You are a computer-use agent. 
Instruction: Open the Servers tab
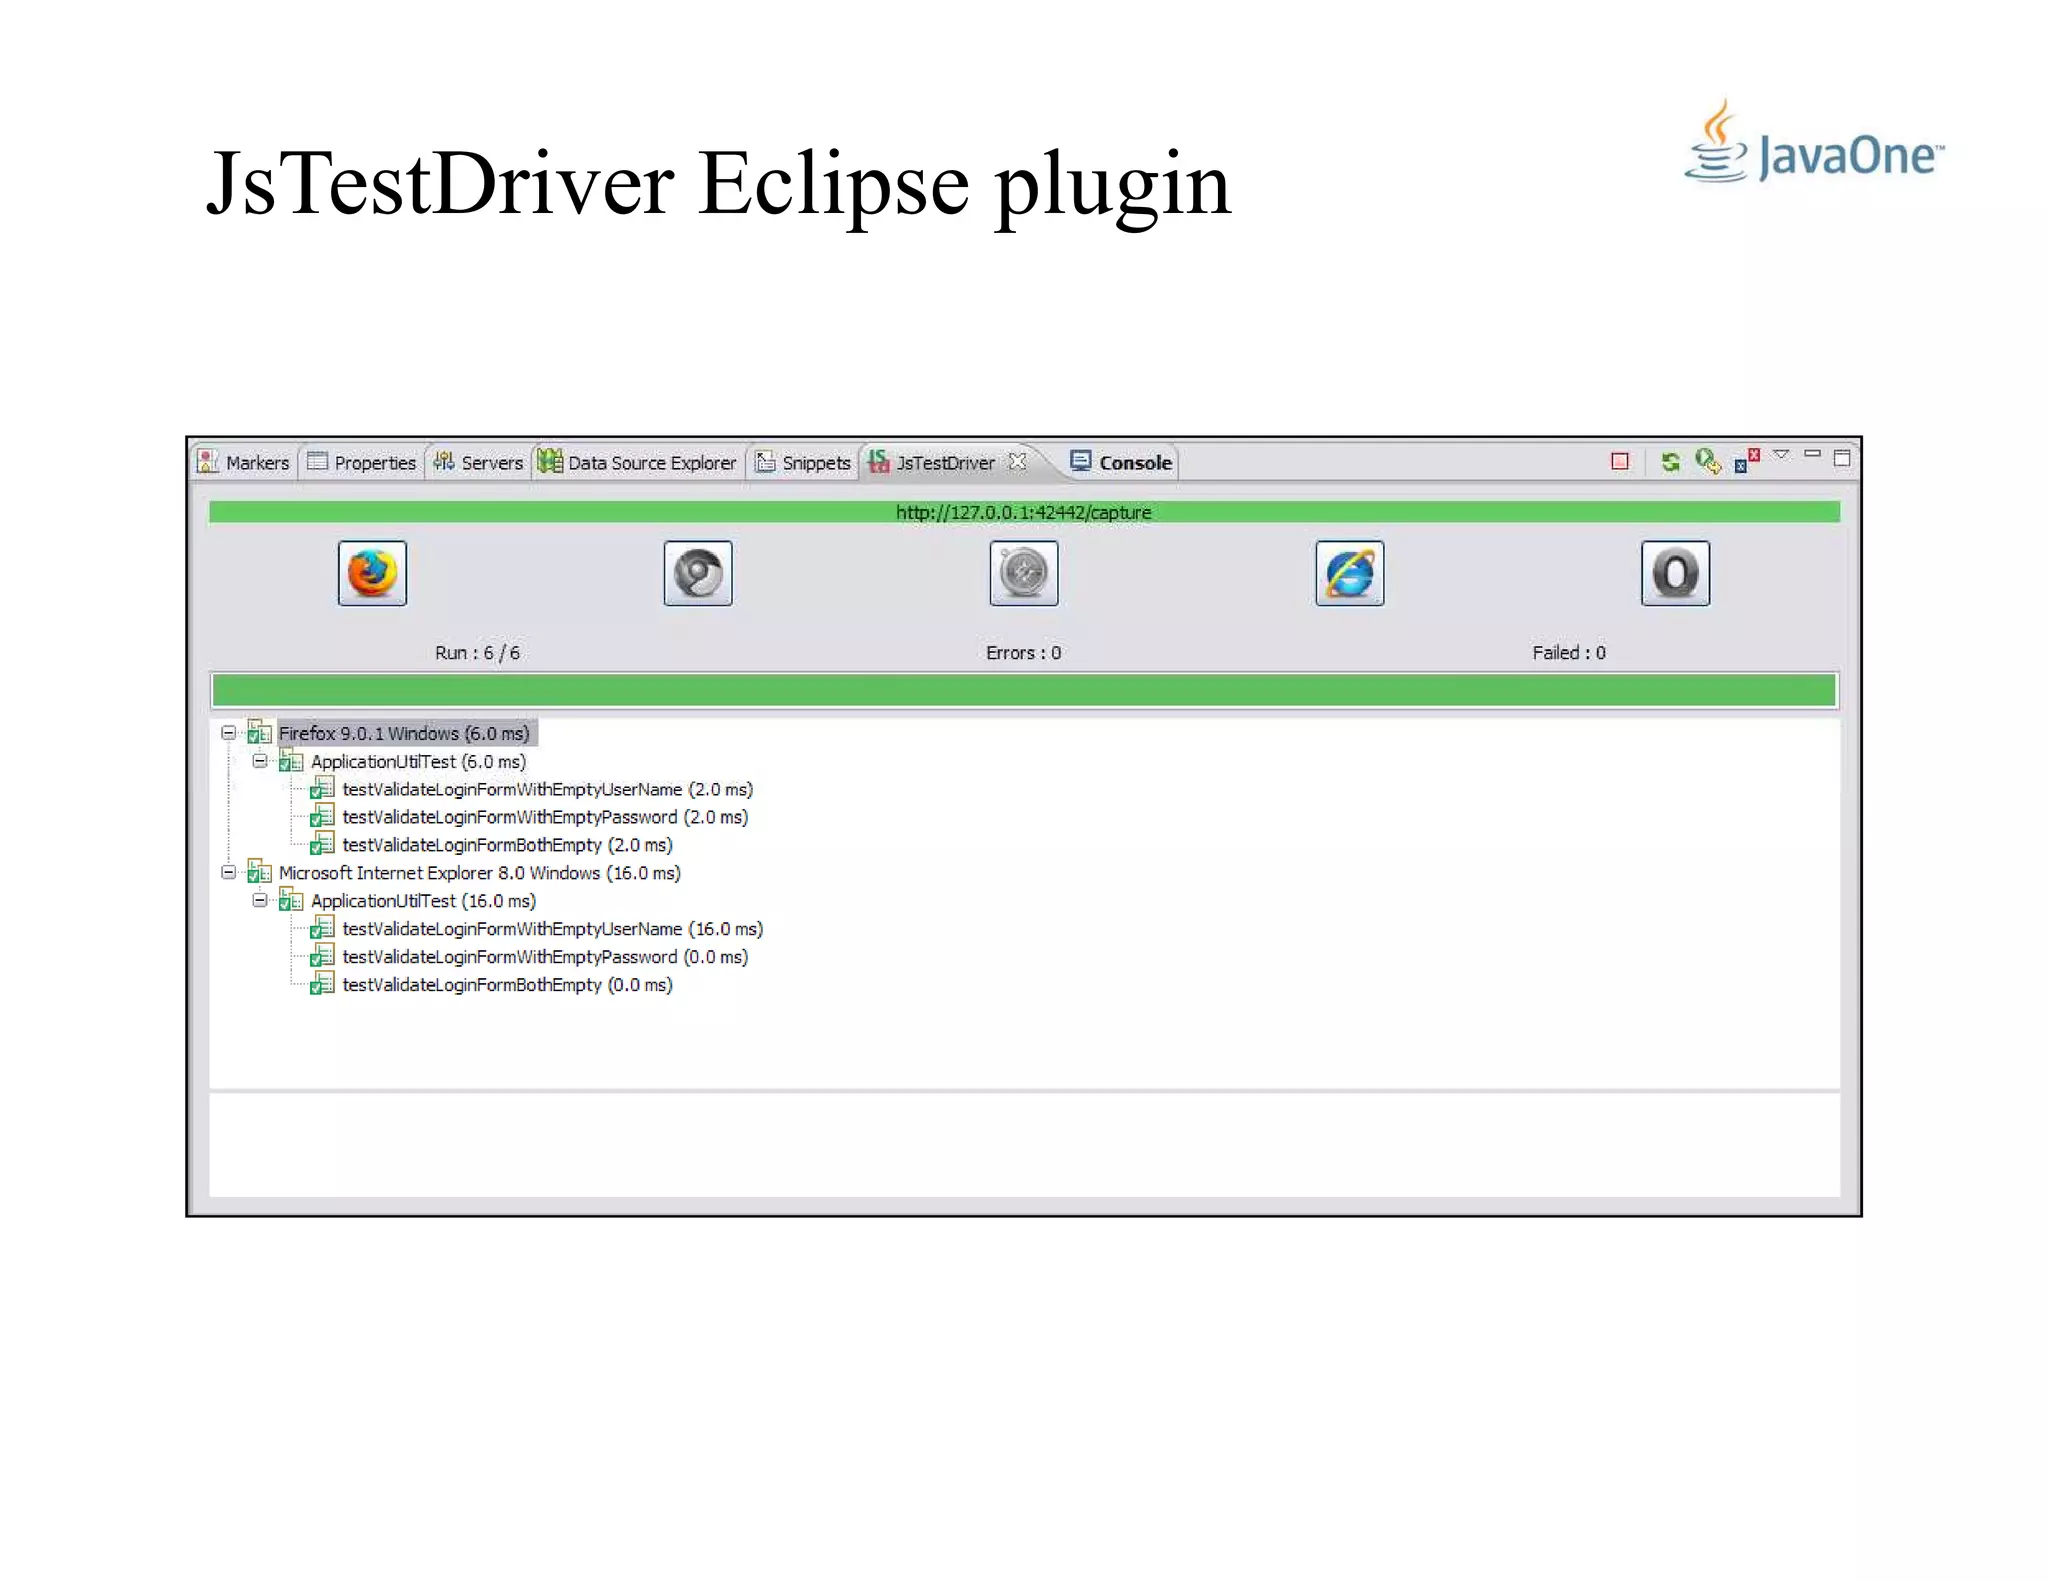coord(478,462)
